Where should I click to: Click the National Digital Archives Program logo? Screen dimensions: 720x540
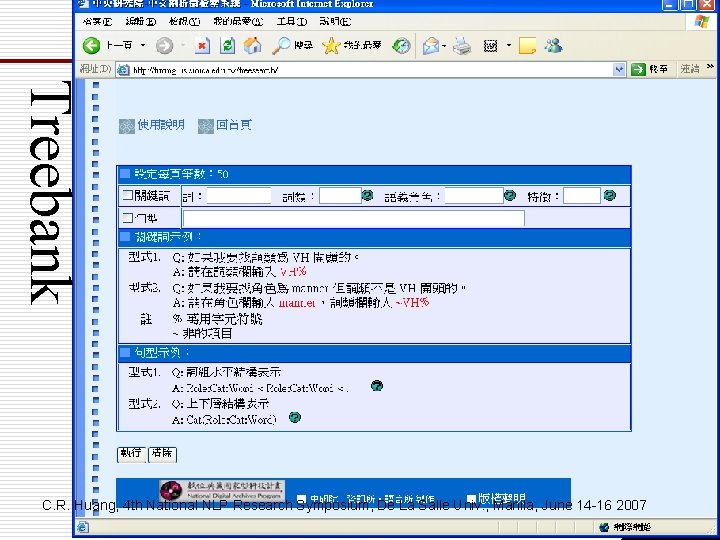click(222, 491)
